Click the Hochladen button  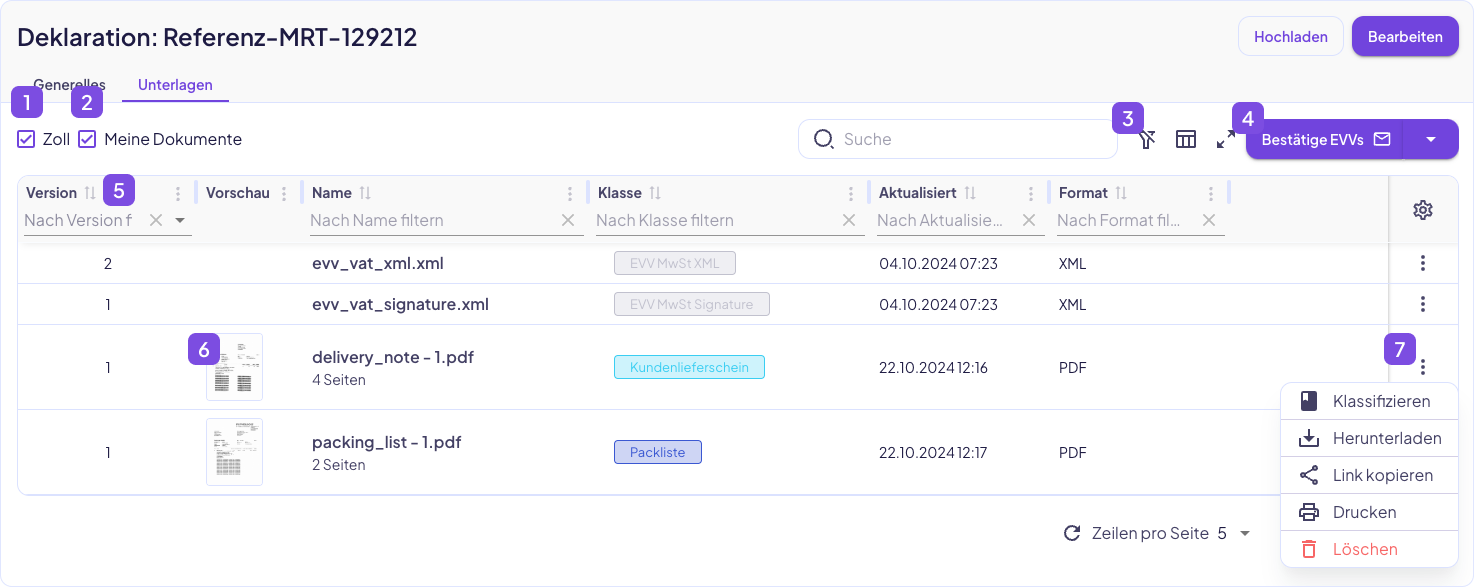tap(1290, 37)
